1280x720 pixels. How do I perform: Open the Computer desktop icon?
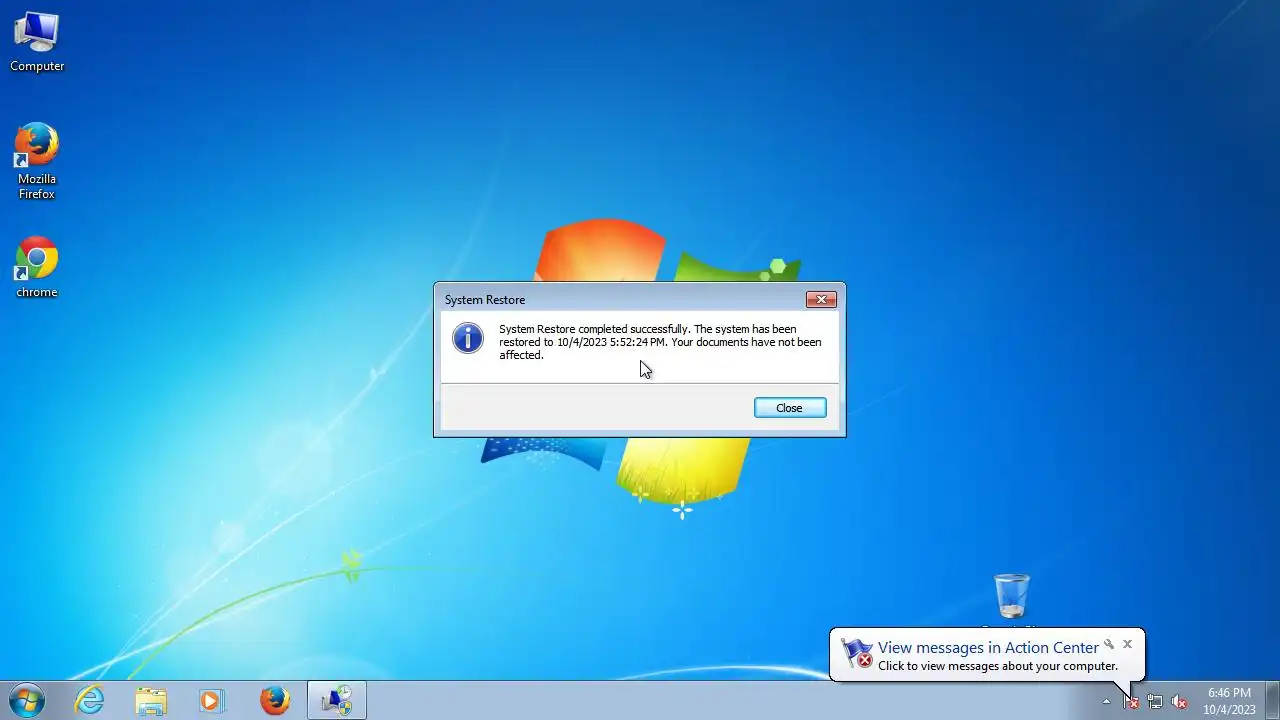pos(37,42)
